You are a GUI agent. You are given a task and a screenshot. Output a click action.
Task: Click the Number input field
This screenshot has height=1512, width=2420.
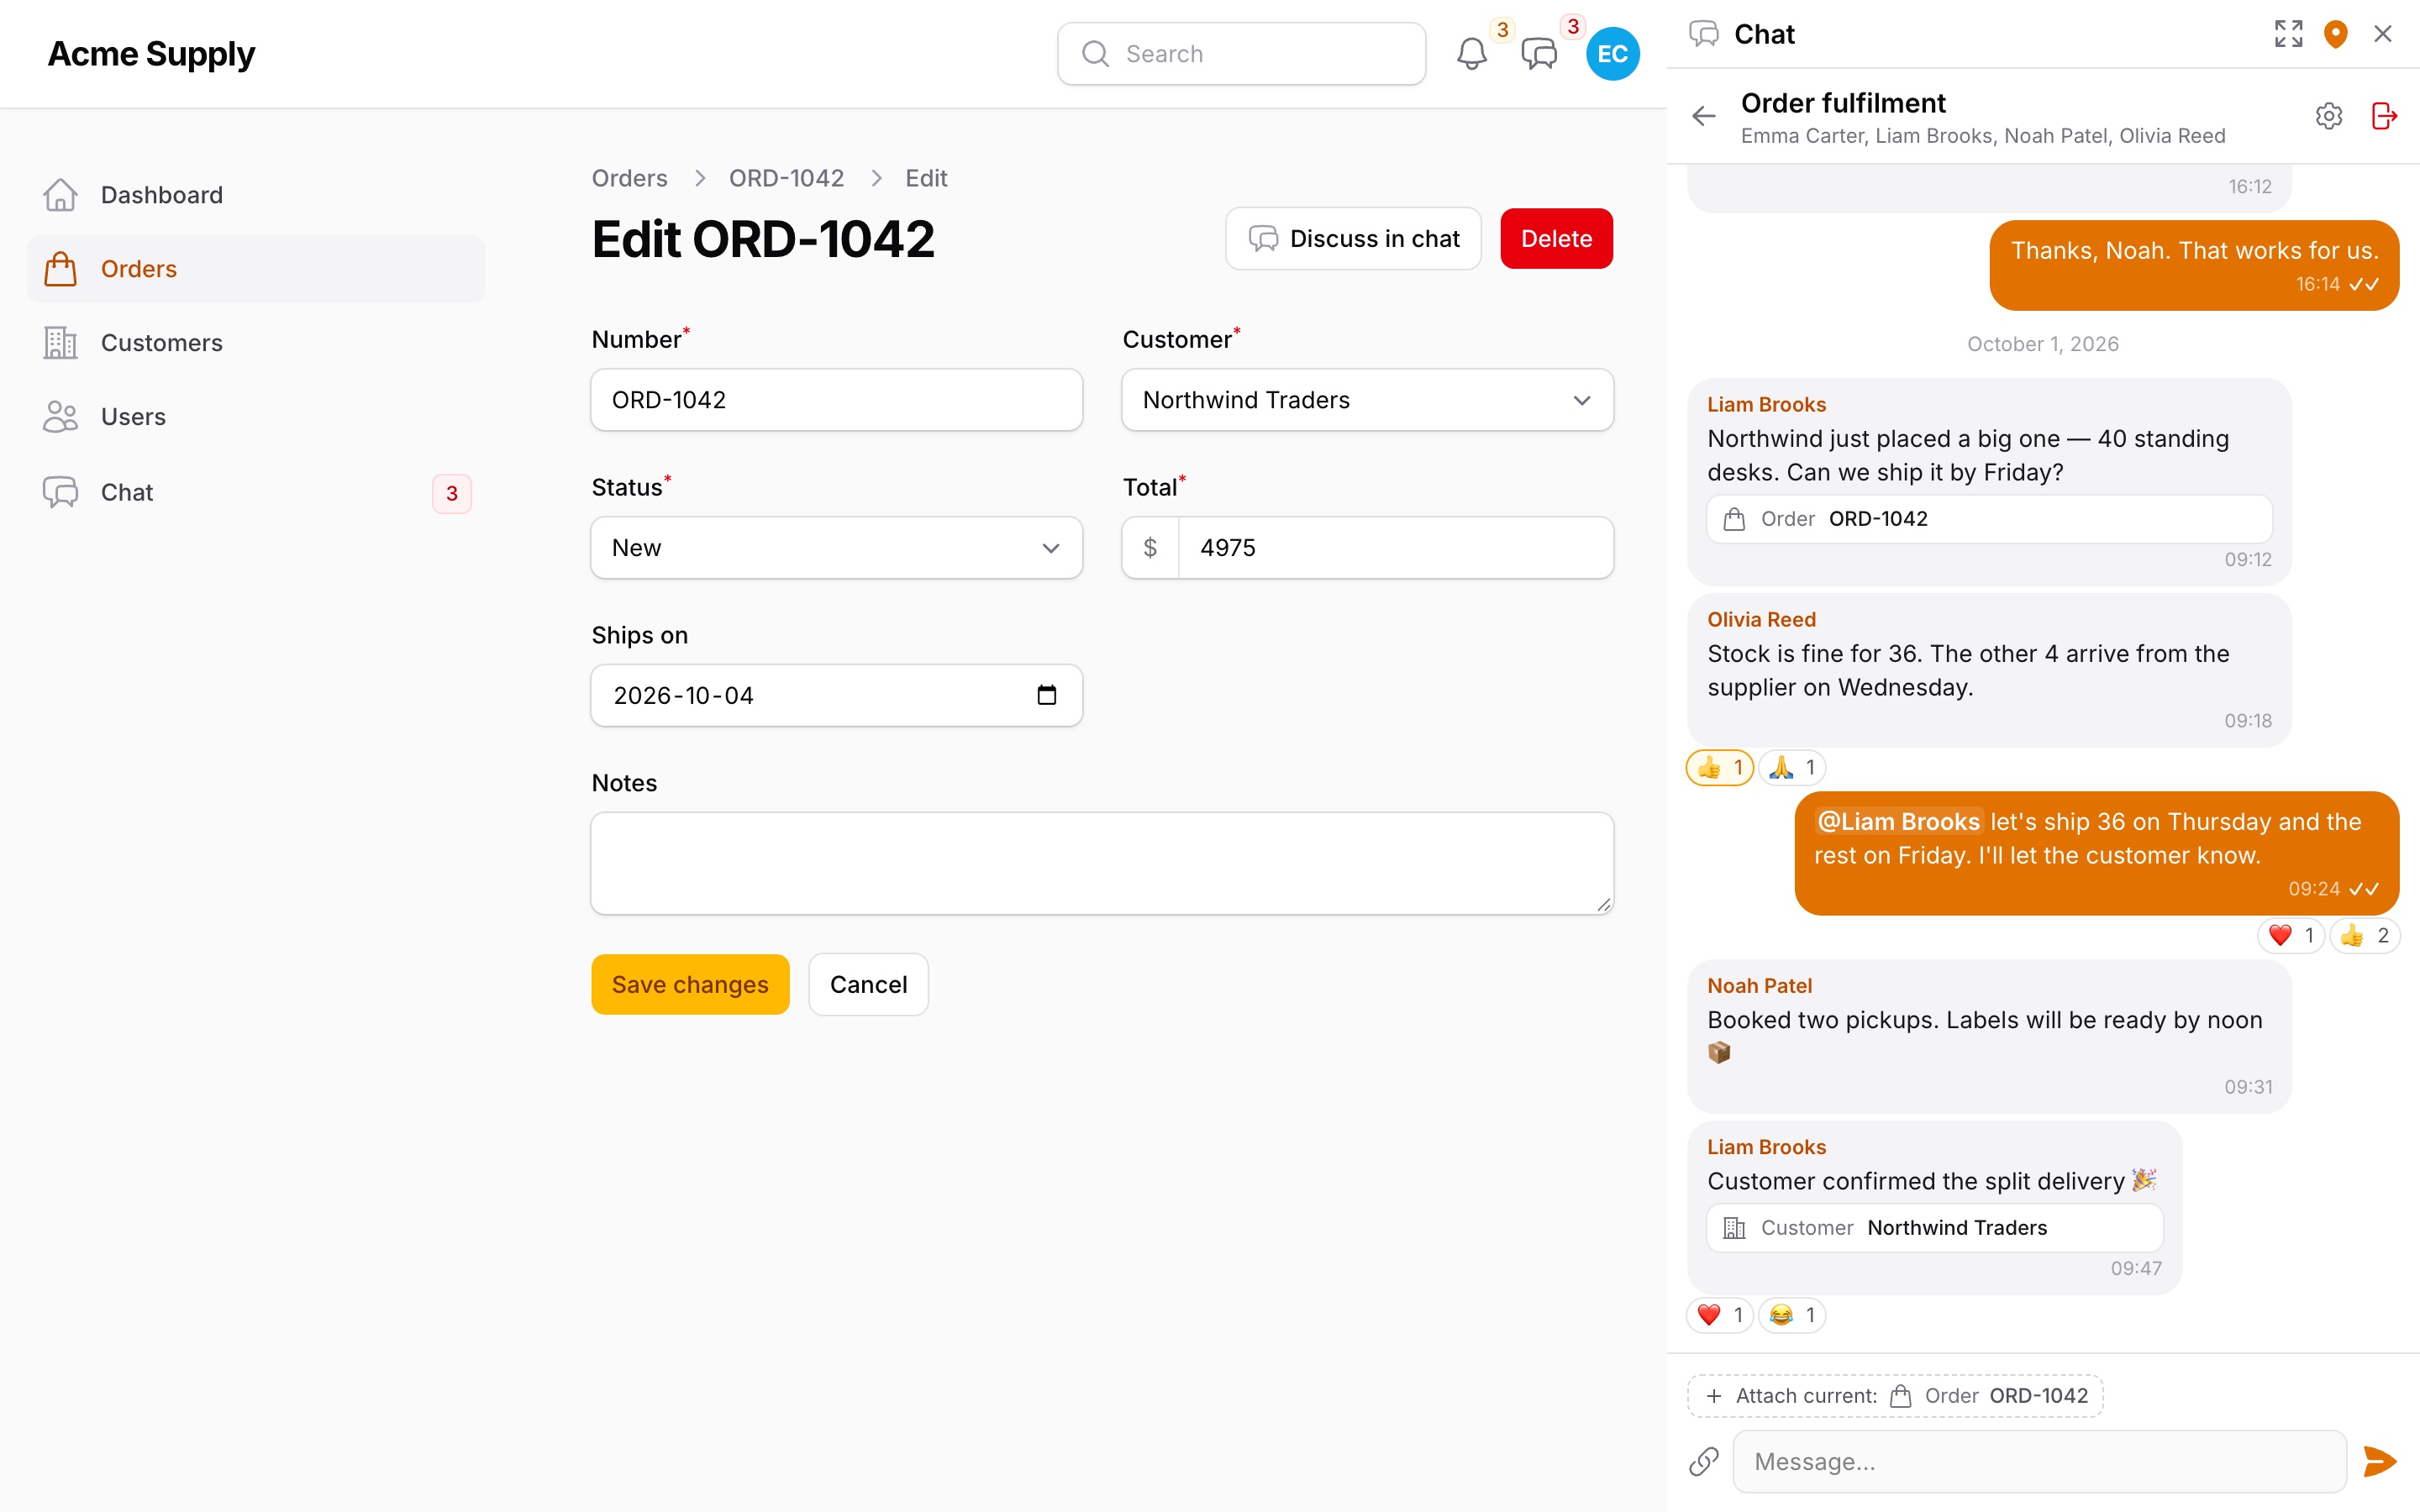[836, 400]
